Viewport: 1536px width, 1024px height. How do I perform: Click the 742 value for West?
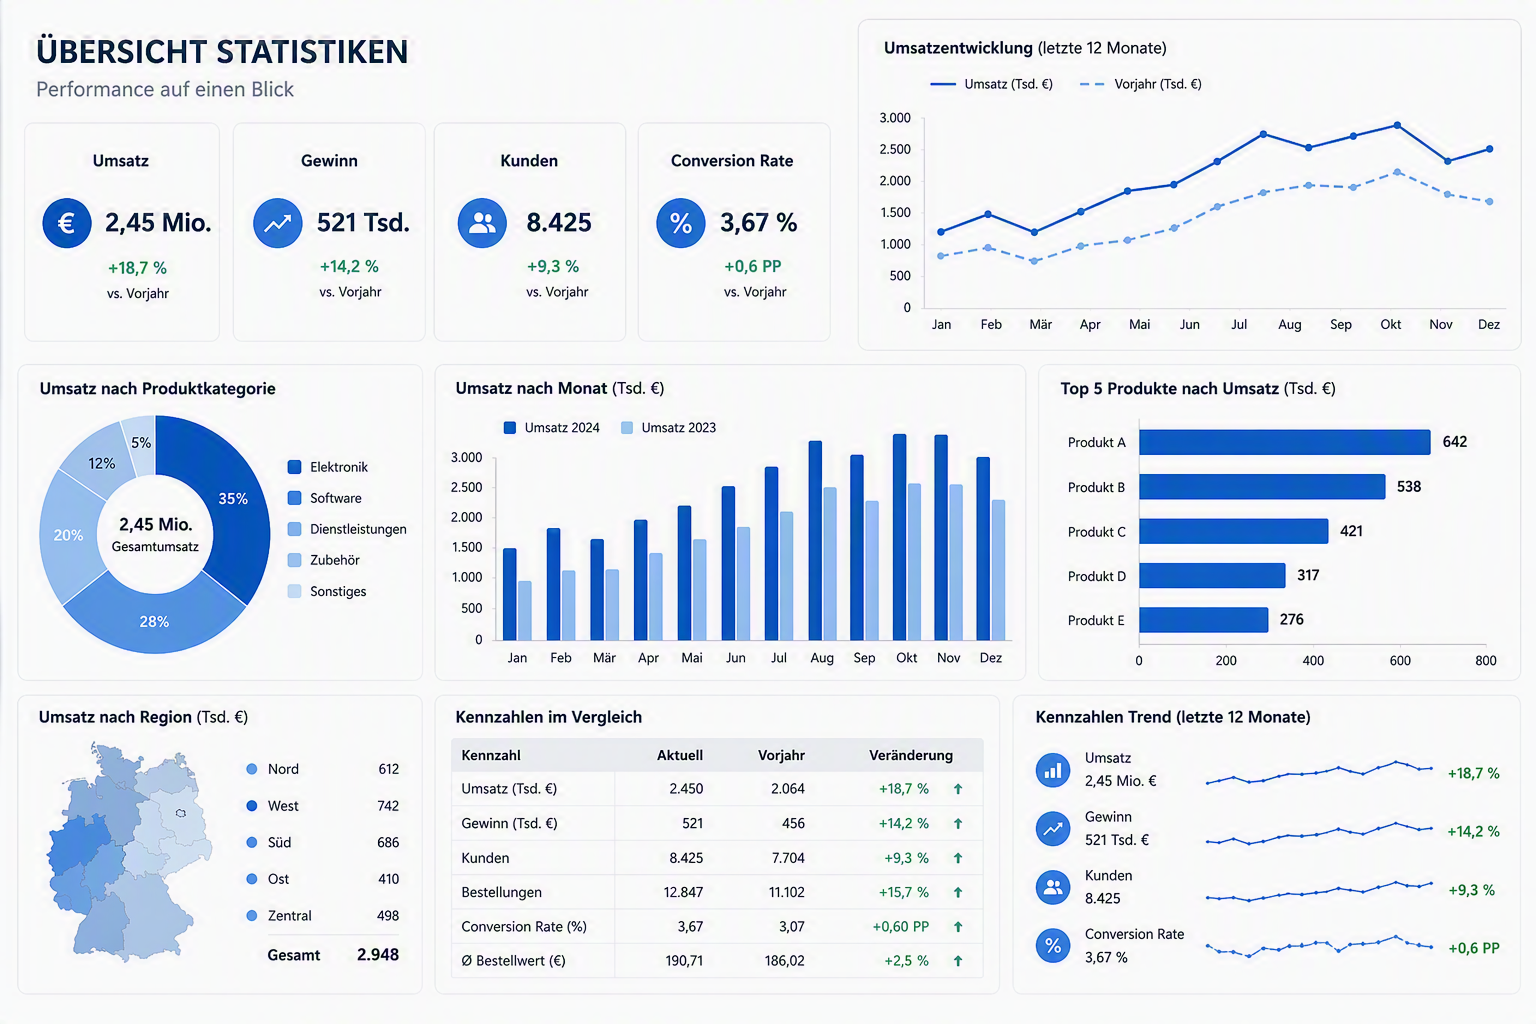click(x=388, y=806)
